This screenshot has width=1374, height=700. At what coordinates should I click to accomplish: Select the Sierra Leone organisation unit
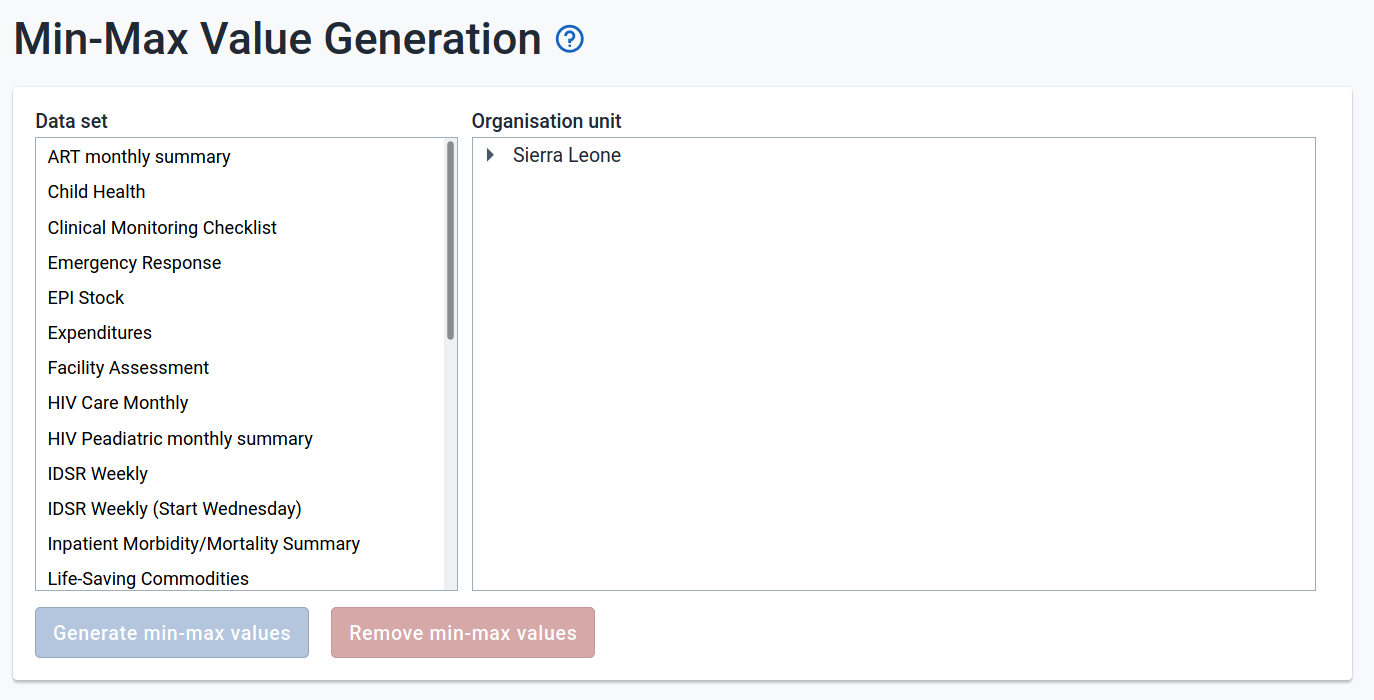tap(566, 155)
